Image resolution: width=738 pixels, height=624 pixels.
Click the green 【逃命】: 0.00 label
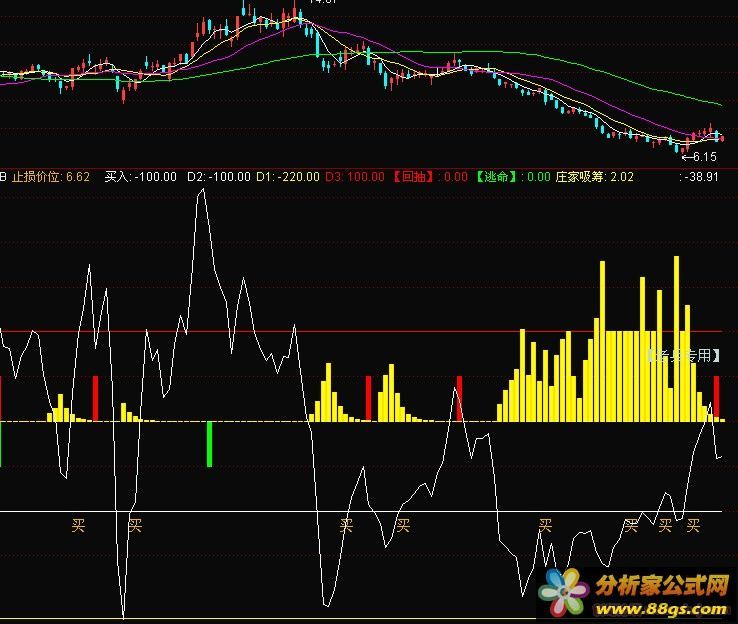click(512, 177)
